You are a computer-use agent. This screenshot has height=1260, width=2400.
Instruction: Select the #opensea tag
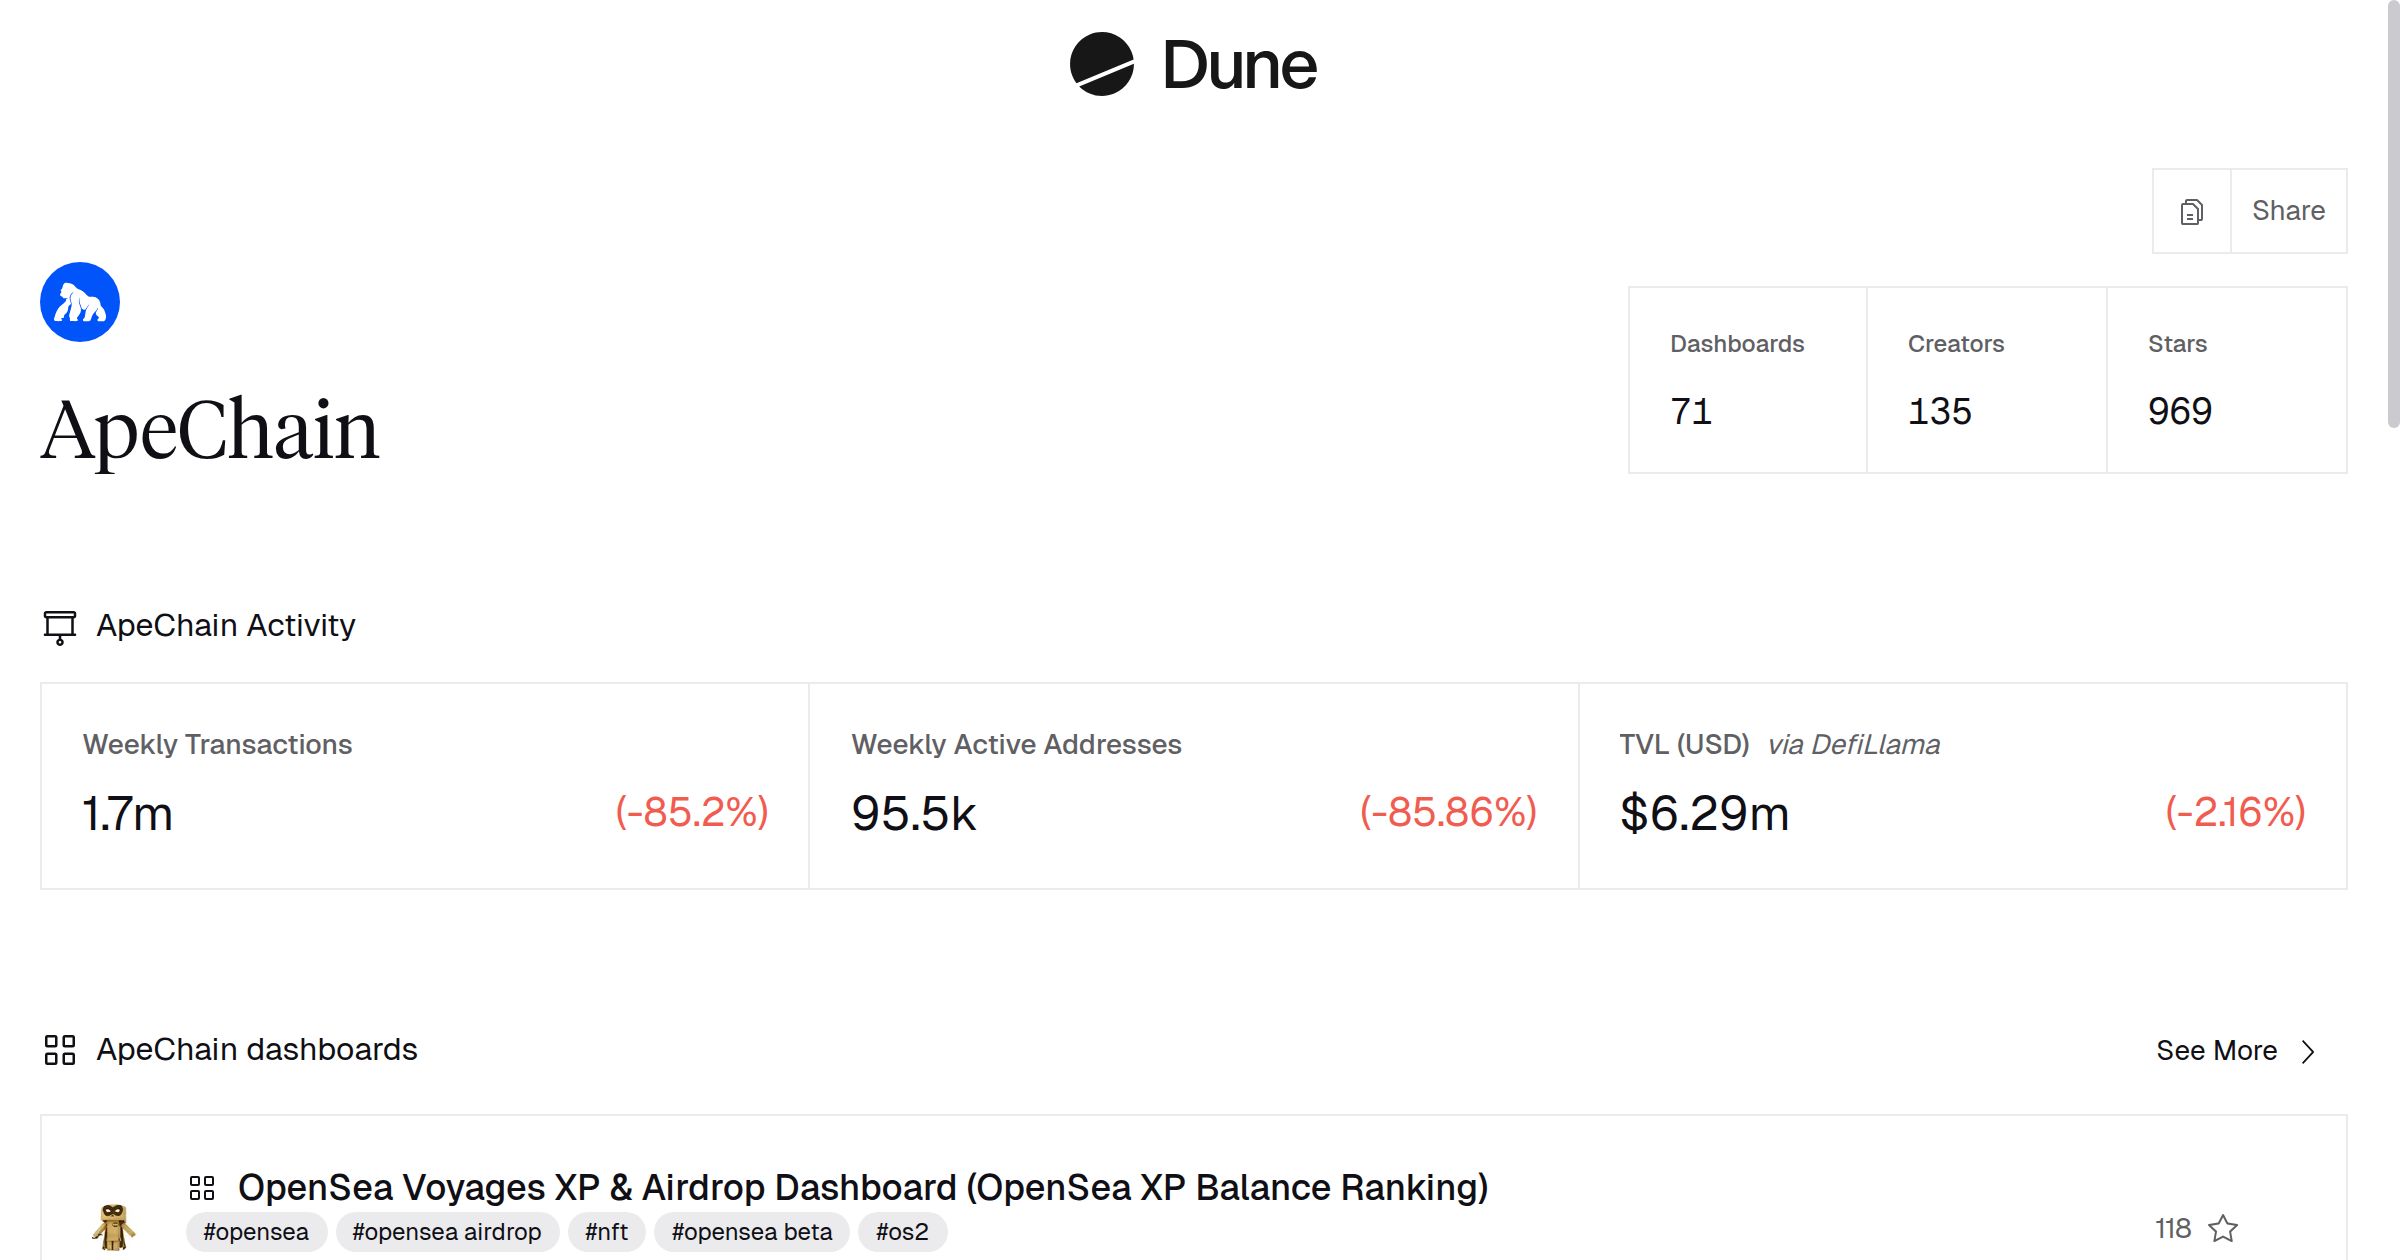[x=256, y=1232]
